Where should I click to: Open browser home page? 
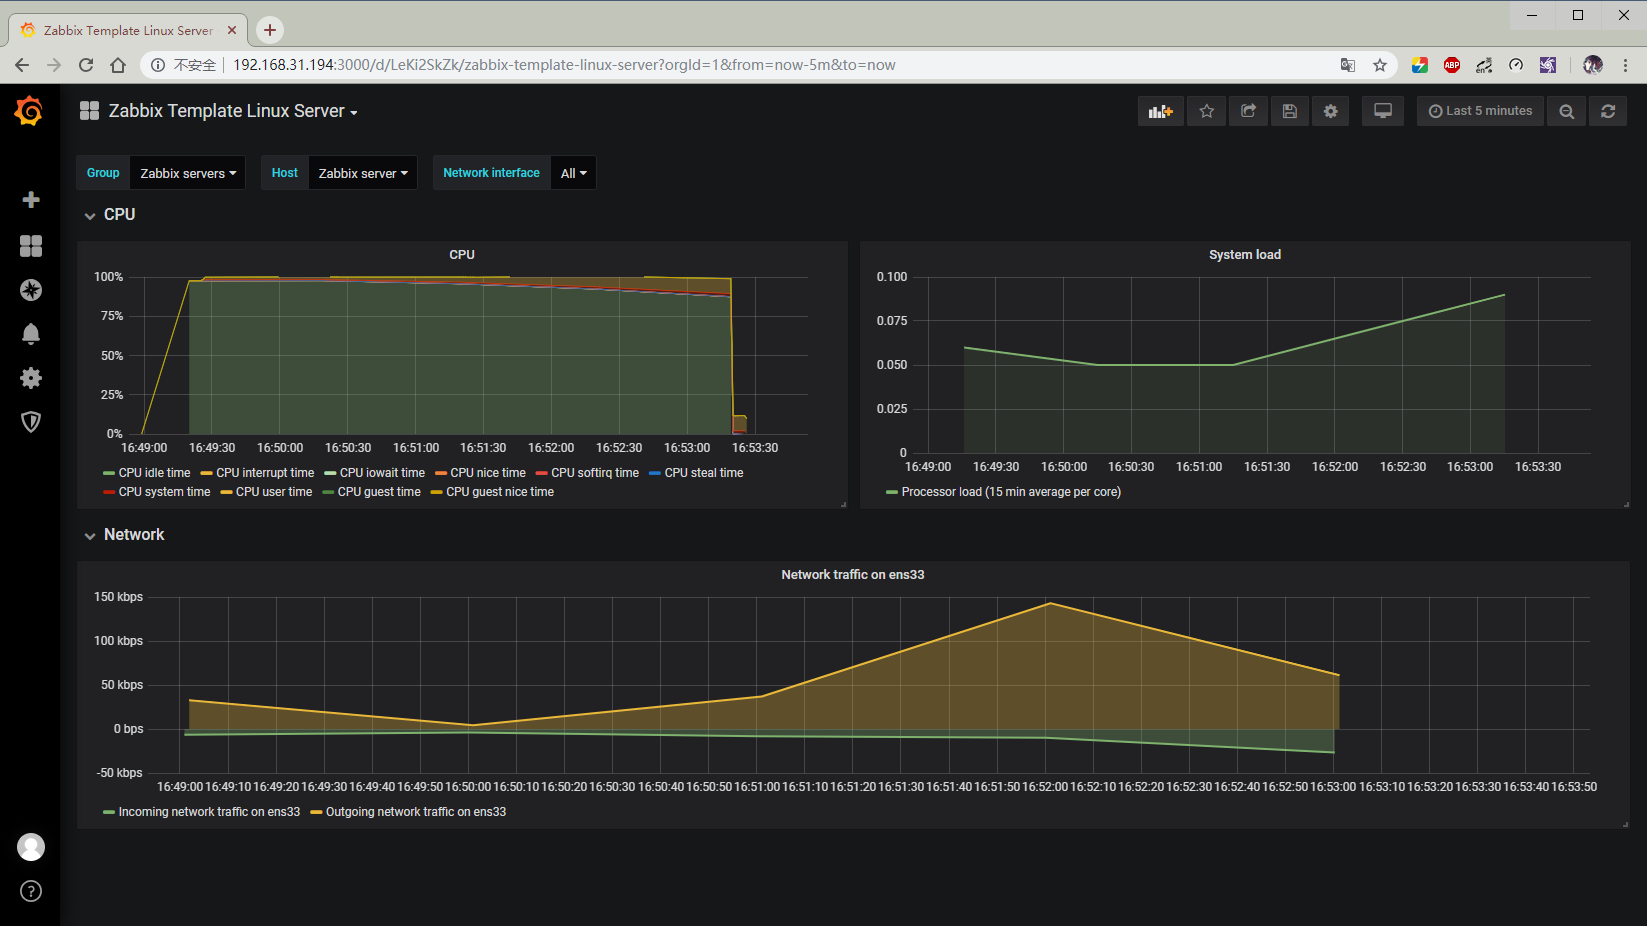(x=118, y=65)
